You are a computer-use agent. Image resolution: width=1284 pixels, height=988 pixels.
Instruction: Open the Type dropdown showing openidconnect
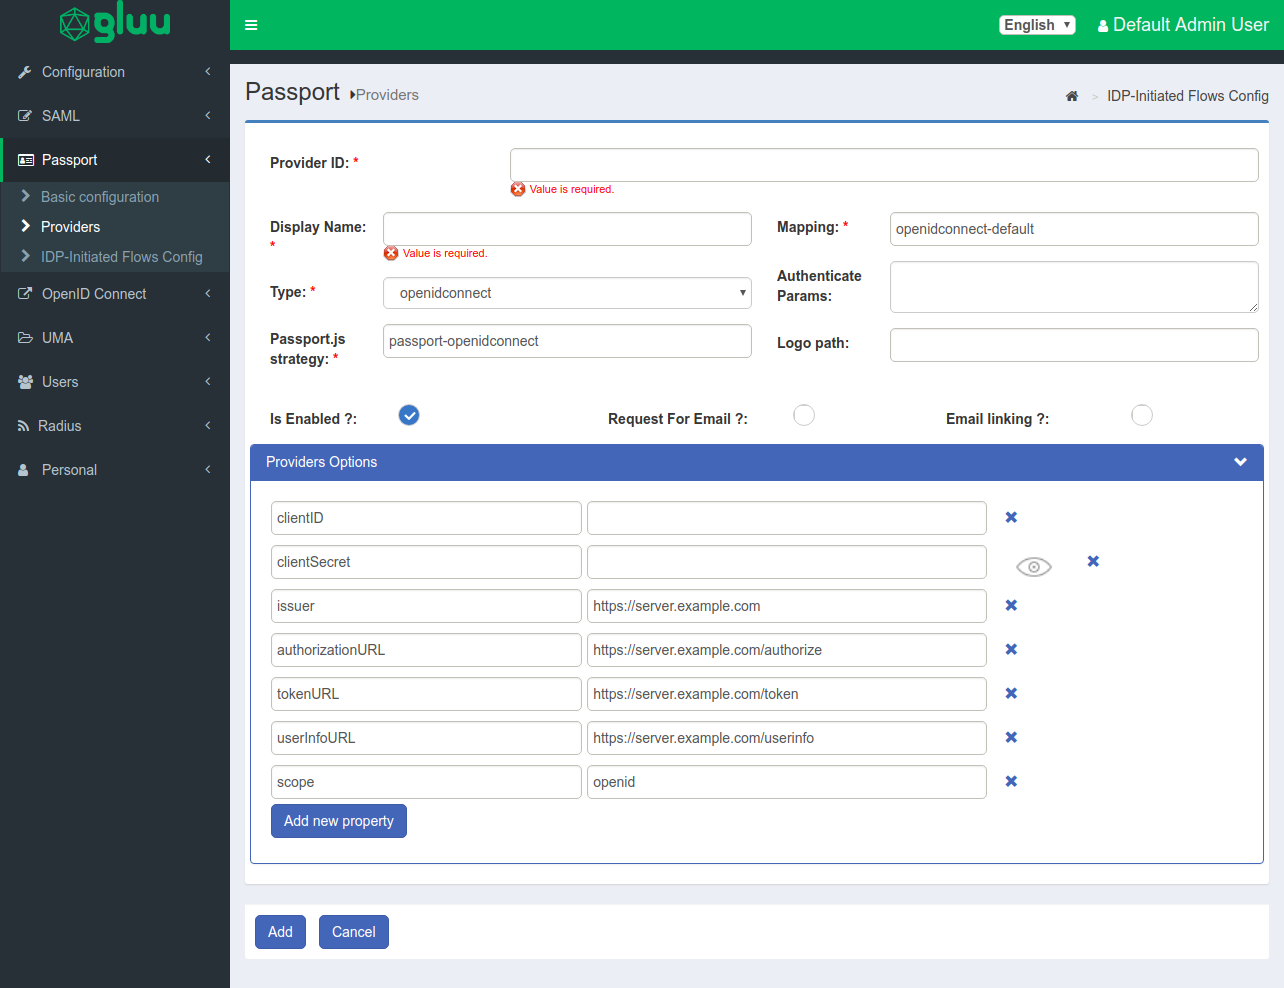point(567,293)
